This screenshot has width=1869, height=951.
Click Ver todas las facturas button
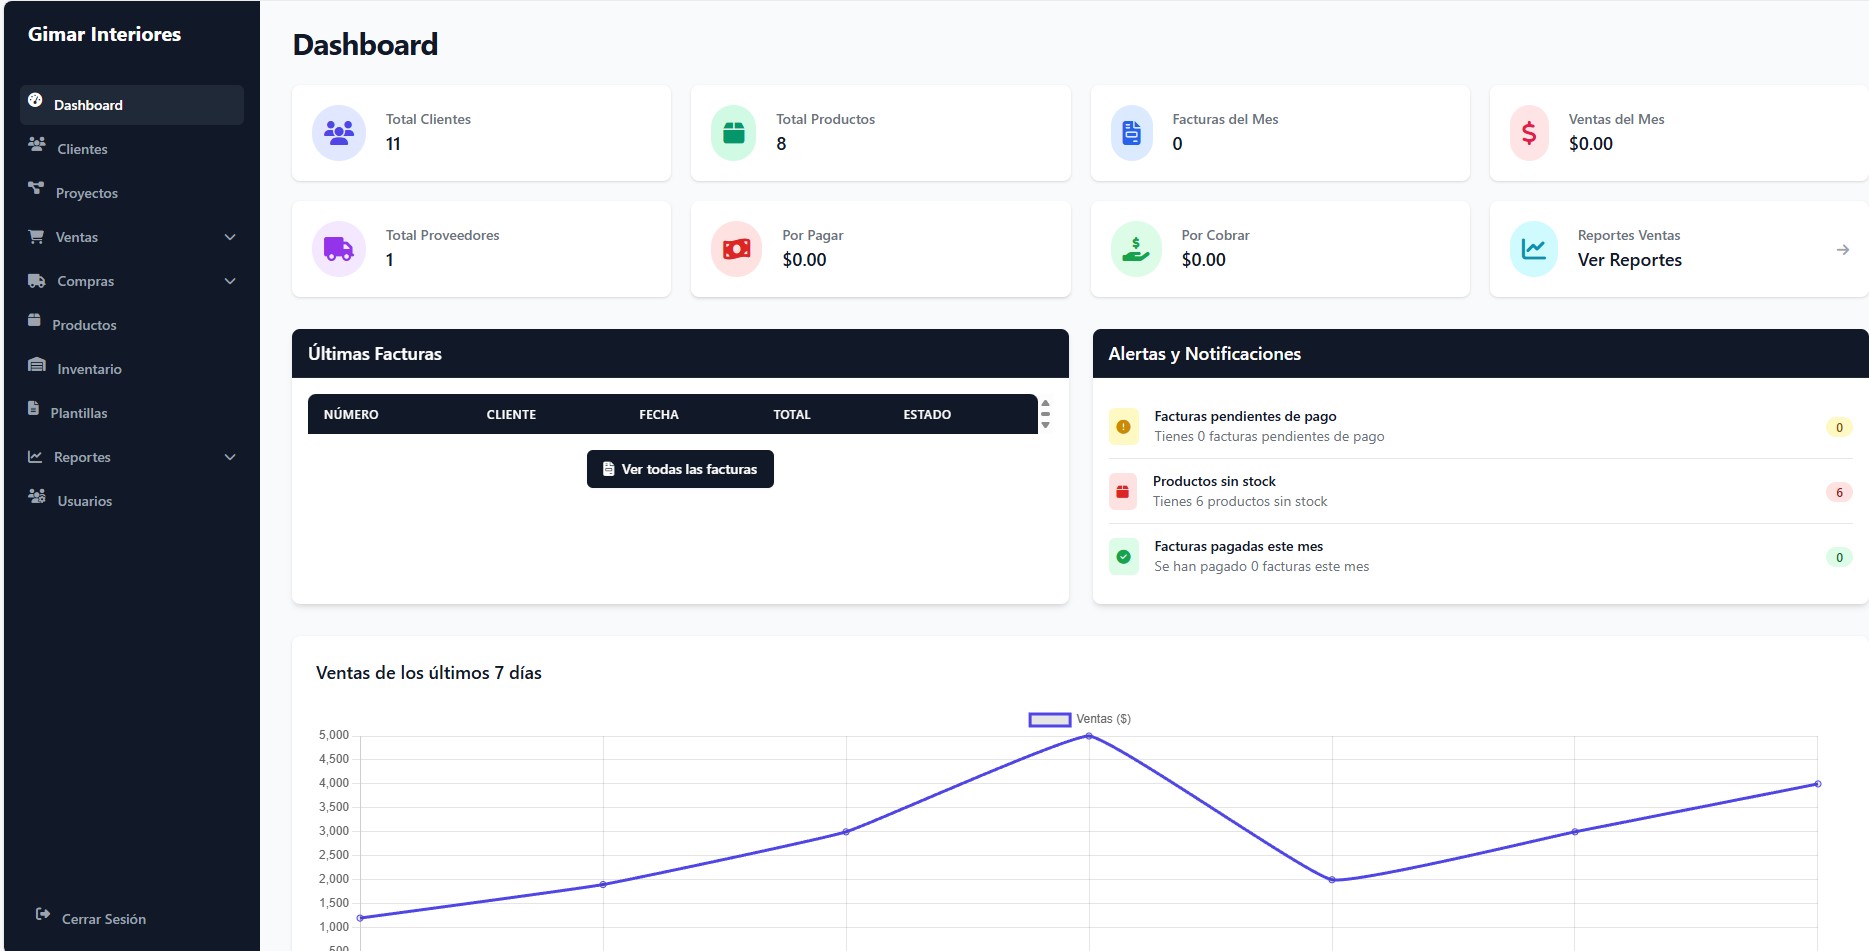[x=680, y=469]
